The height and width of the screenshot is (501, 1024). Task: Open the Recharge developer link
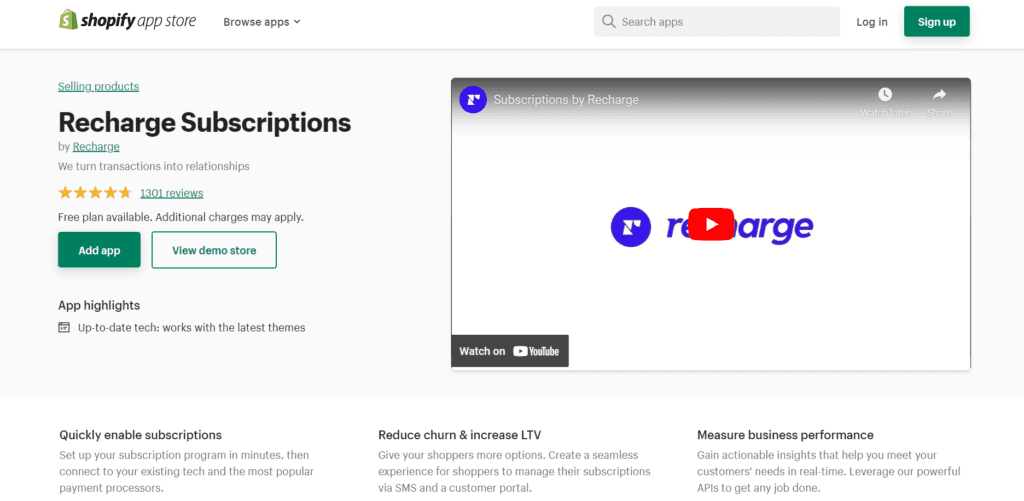point(96,146)
